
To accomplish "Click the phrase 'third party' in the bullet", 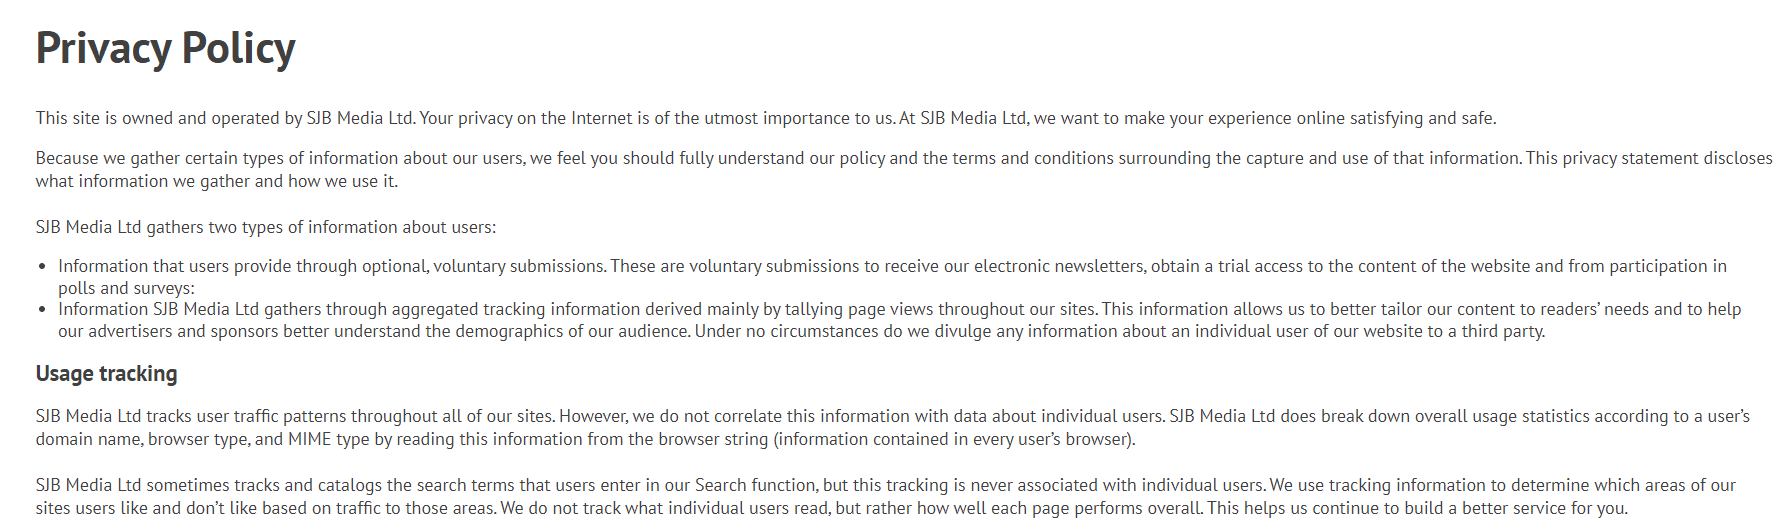I will 1502,331.
